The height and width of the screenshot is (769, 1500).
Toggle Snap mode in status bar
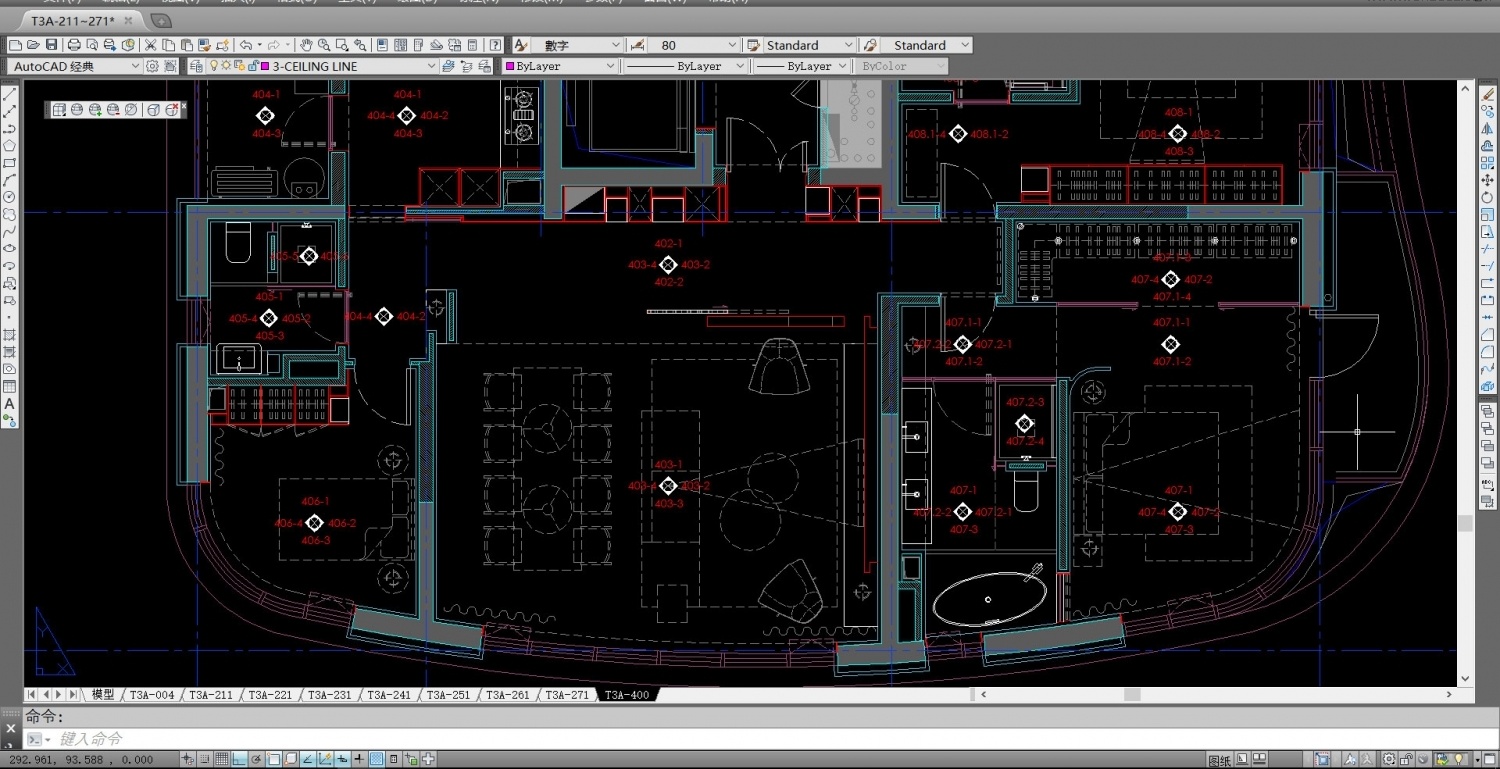click(x=204, y=759)
